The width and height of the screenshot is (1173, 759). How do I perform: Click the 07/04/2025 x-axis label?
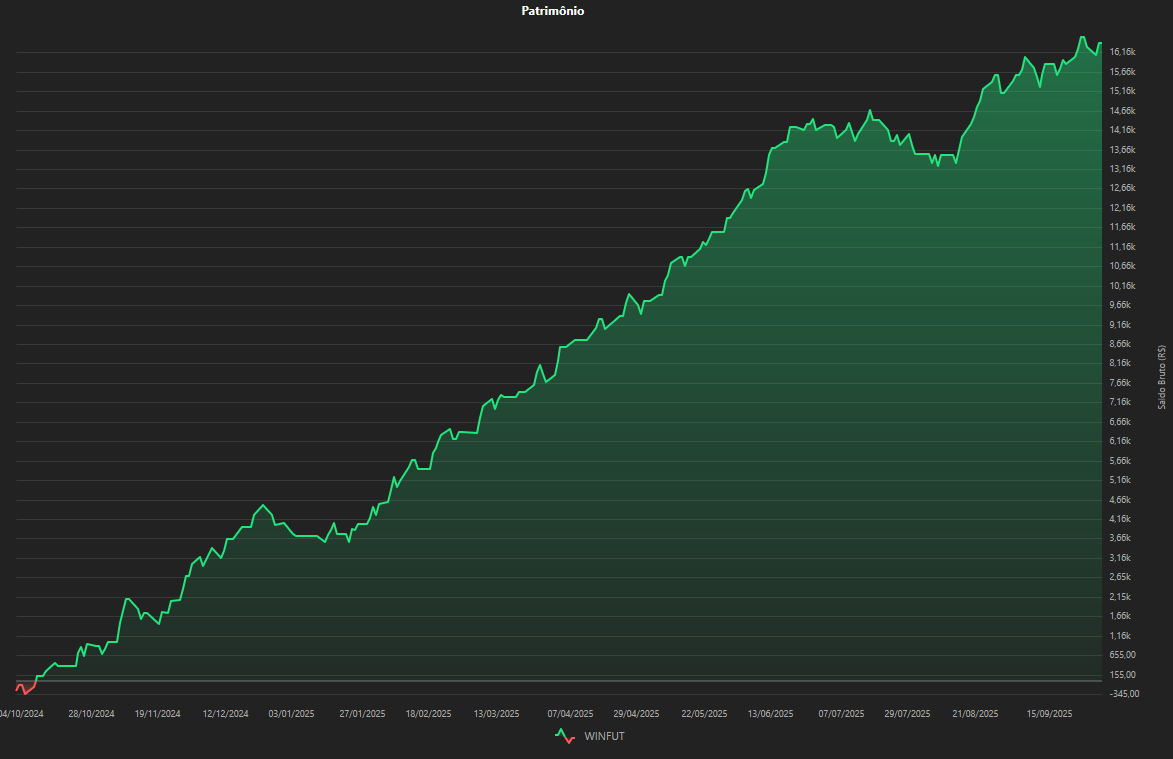pyautogui.click(x=570, y=714)
